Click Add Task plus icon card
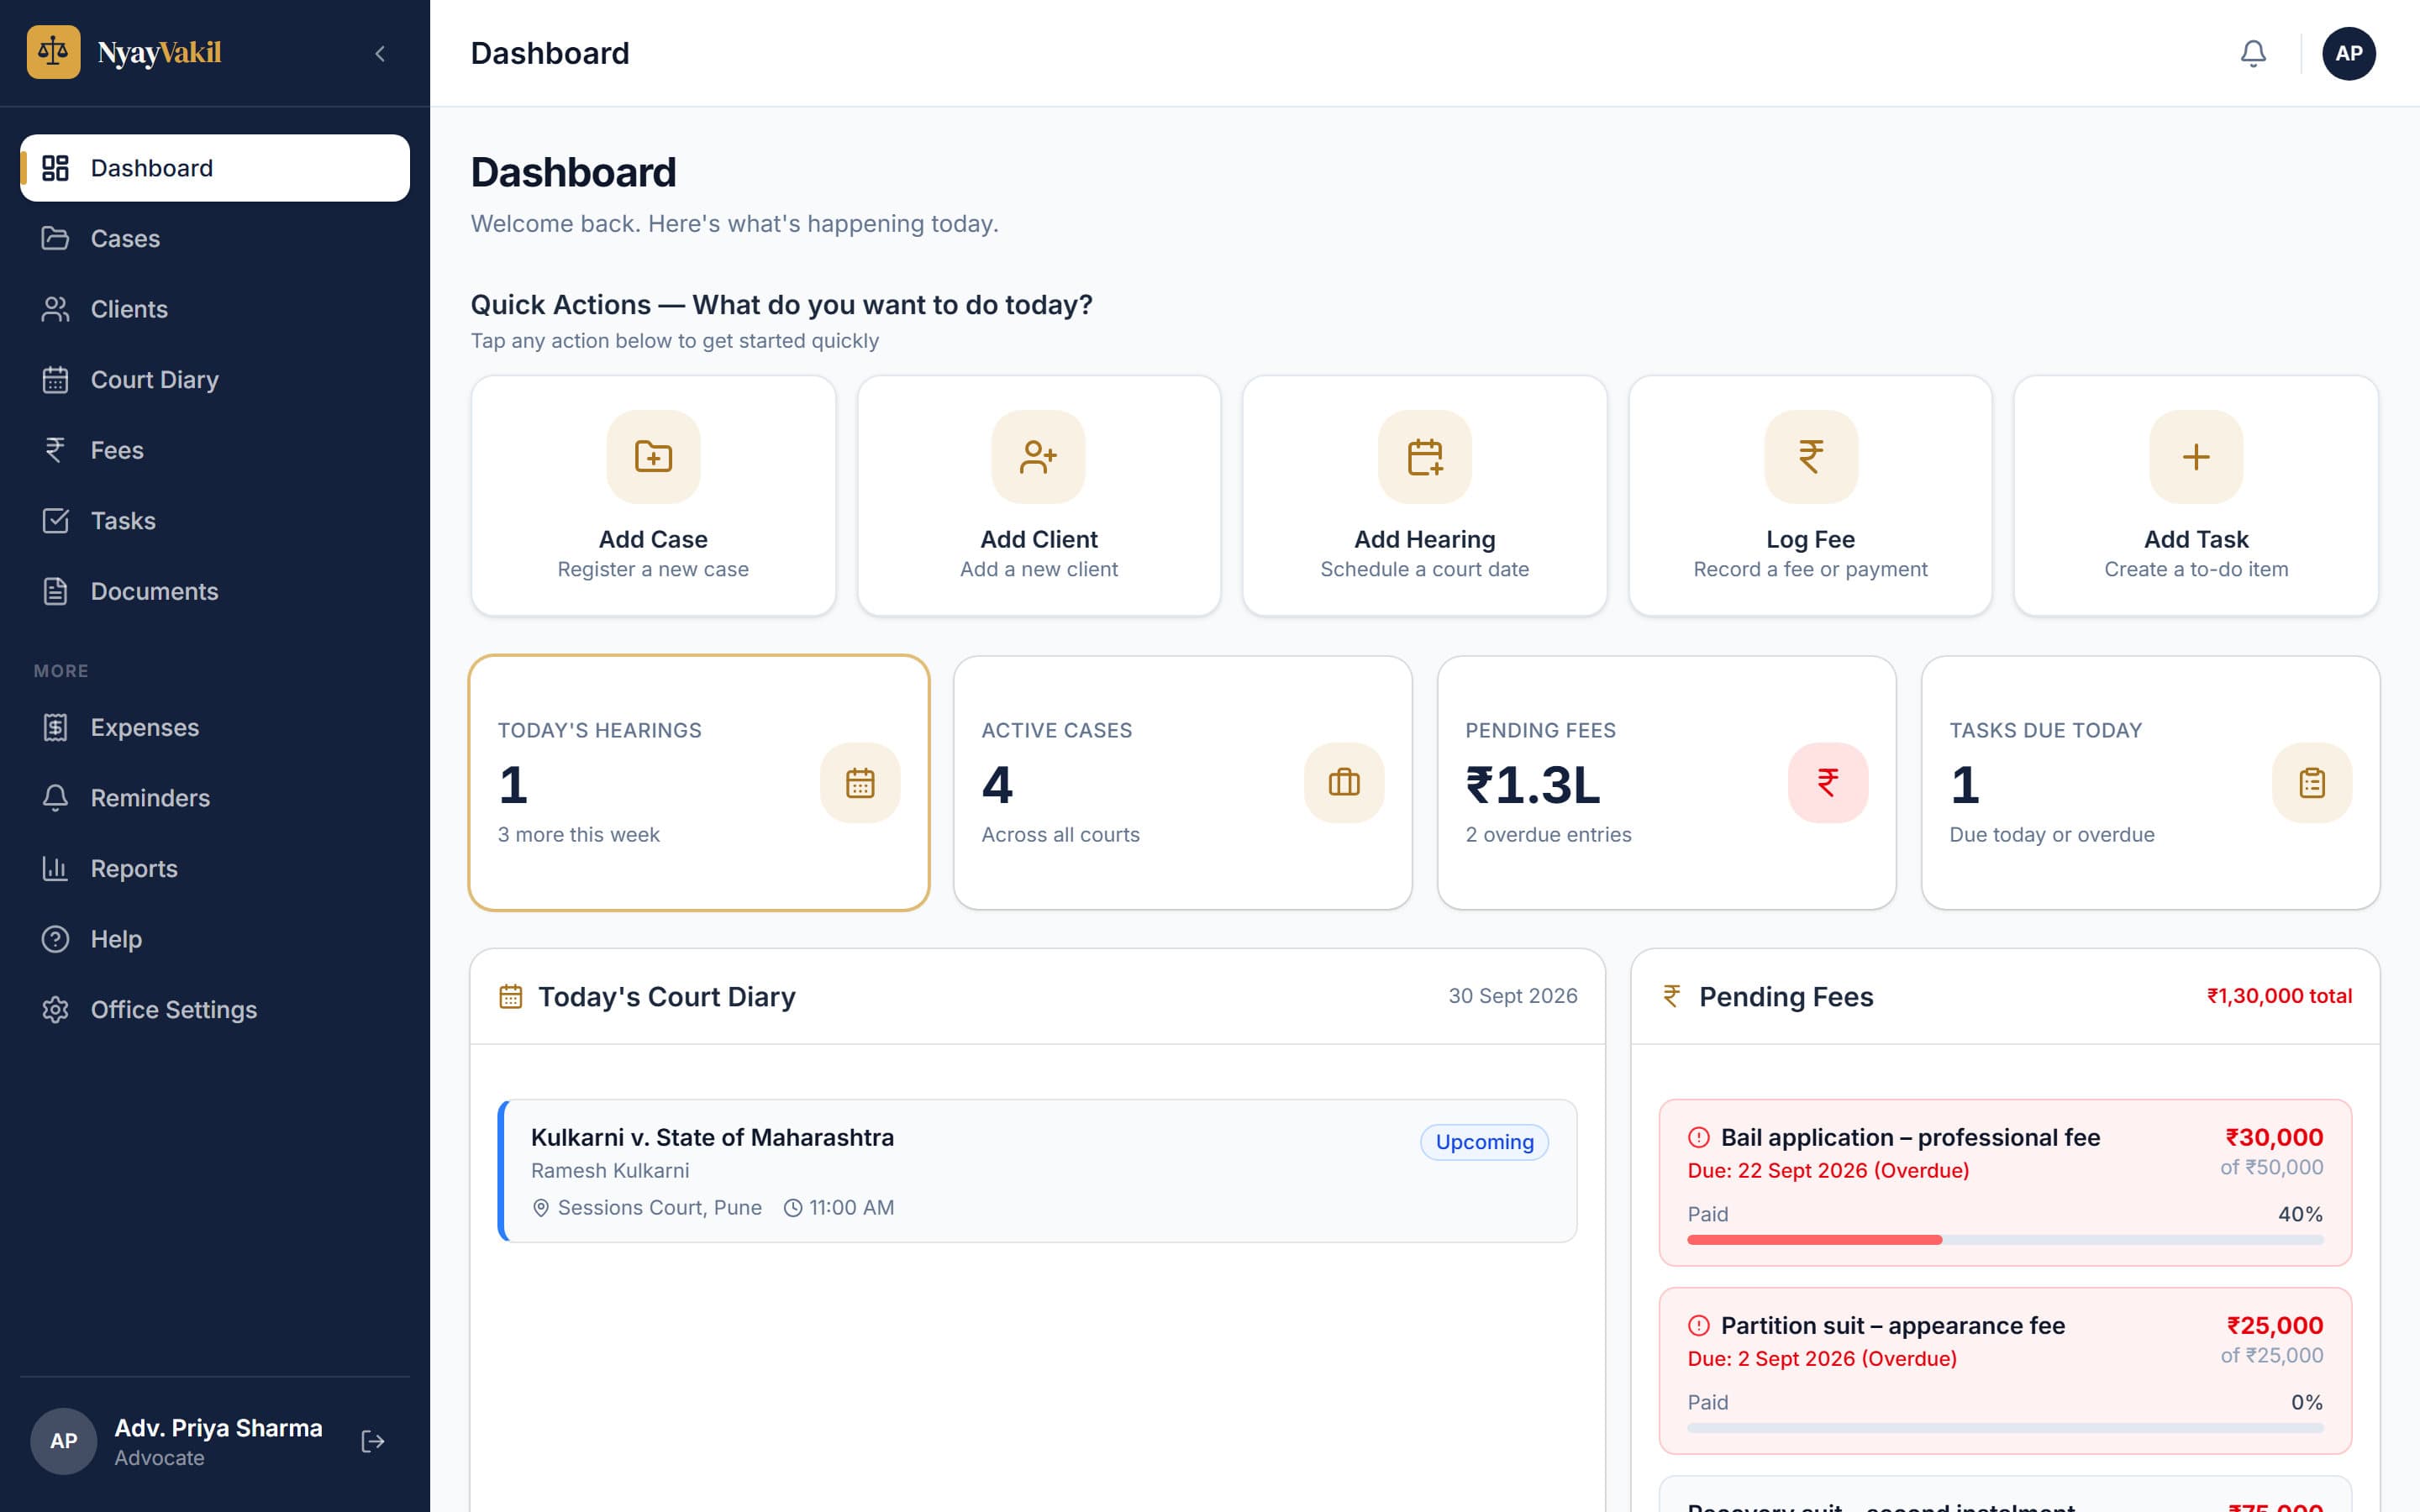The width and height of the screenshot is (2420, 1512). 2196,496
